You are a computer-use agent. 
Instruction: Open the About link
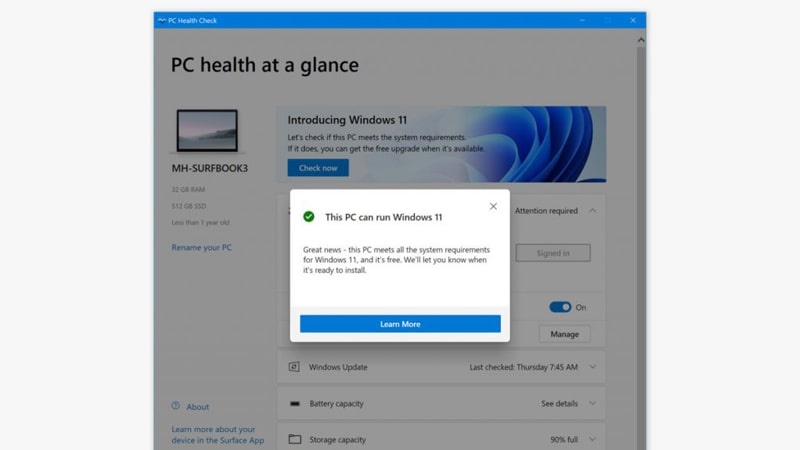click(197, 407)
